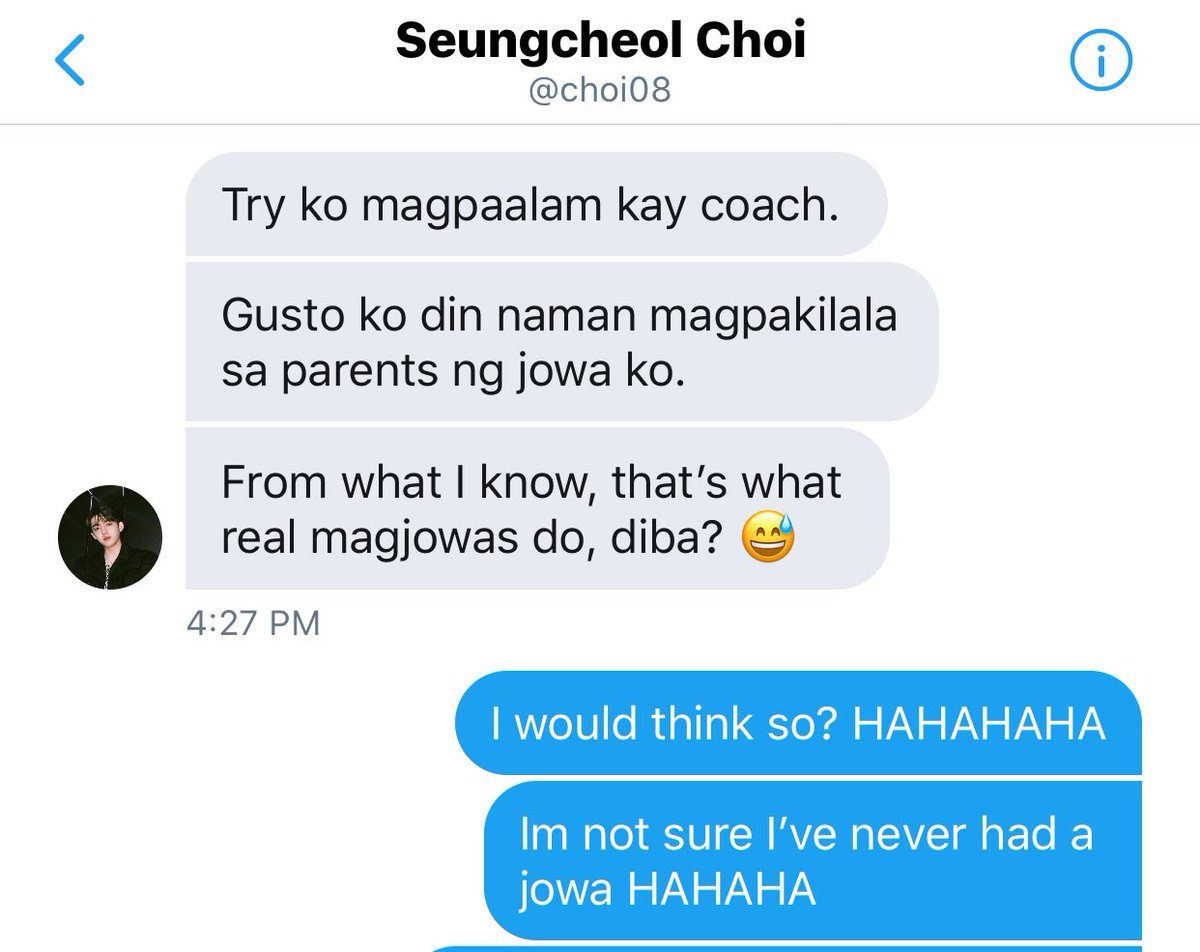Tap the 4:27 PM timestamp

[253, 623]
